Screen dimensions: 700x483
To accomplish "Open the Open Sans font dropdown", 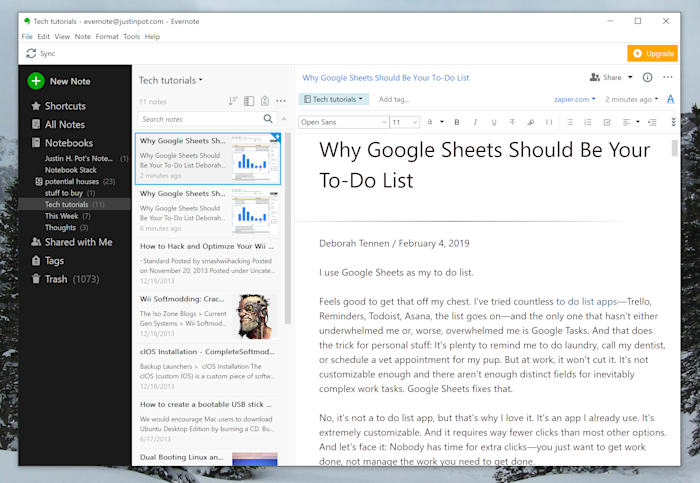I will point(342,122).
